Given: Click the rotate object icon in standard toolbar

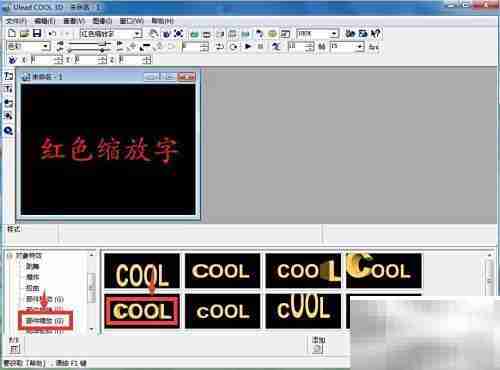Looking at the screenshot, I should coord(166,33).
